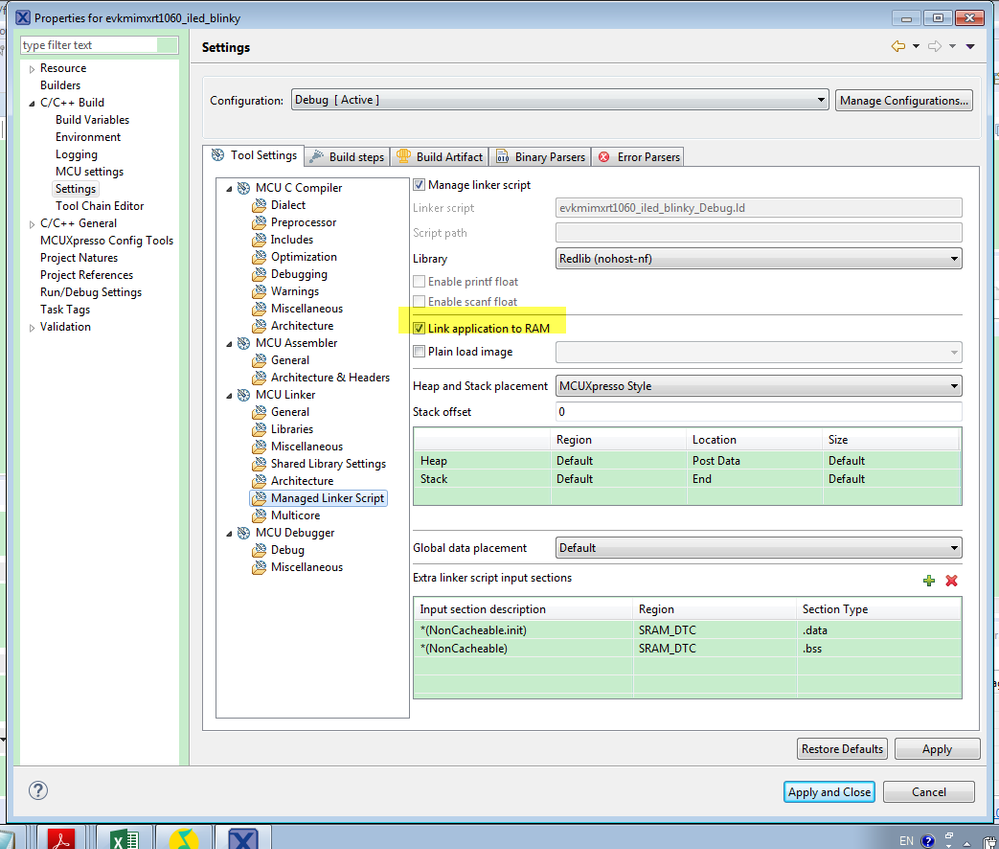Viewport: 999px width, 849px height.
Task: Collapse the C/C++ Build node
Action: (x=32, y=103)
